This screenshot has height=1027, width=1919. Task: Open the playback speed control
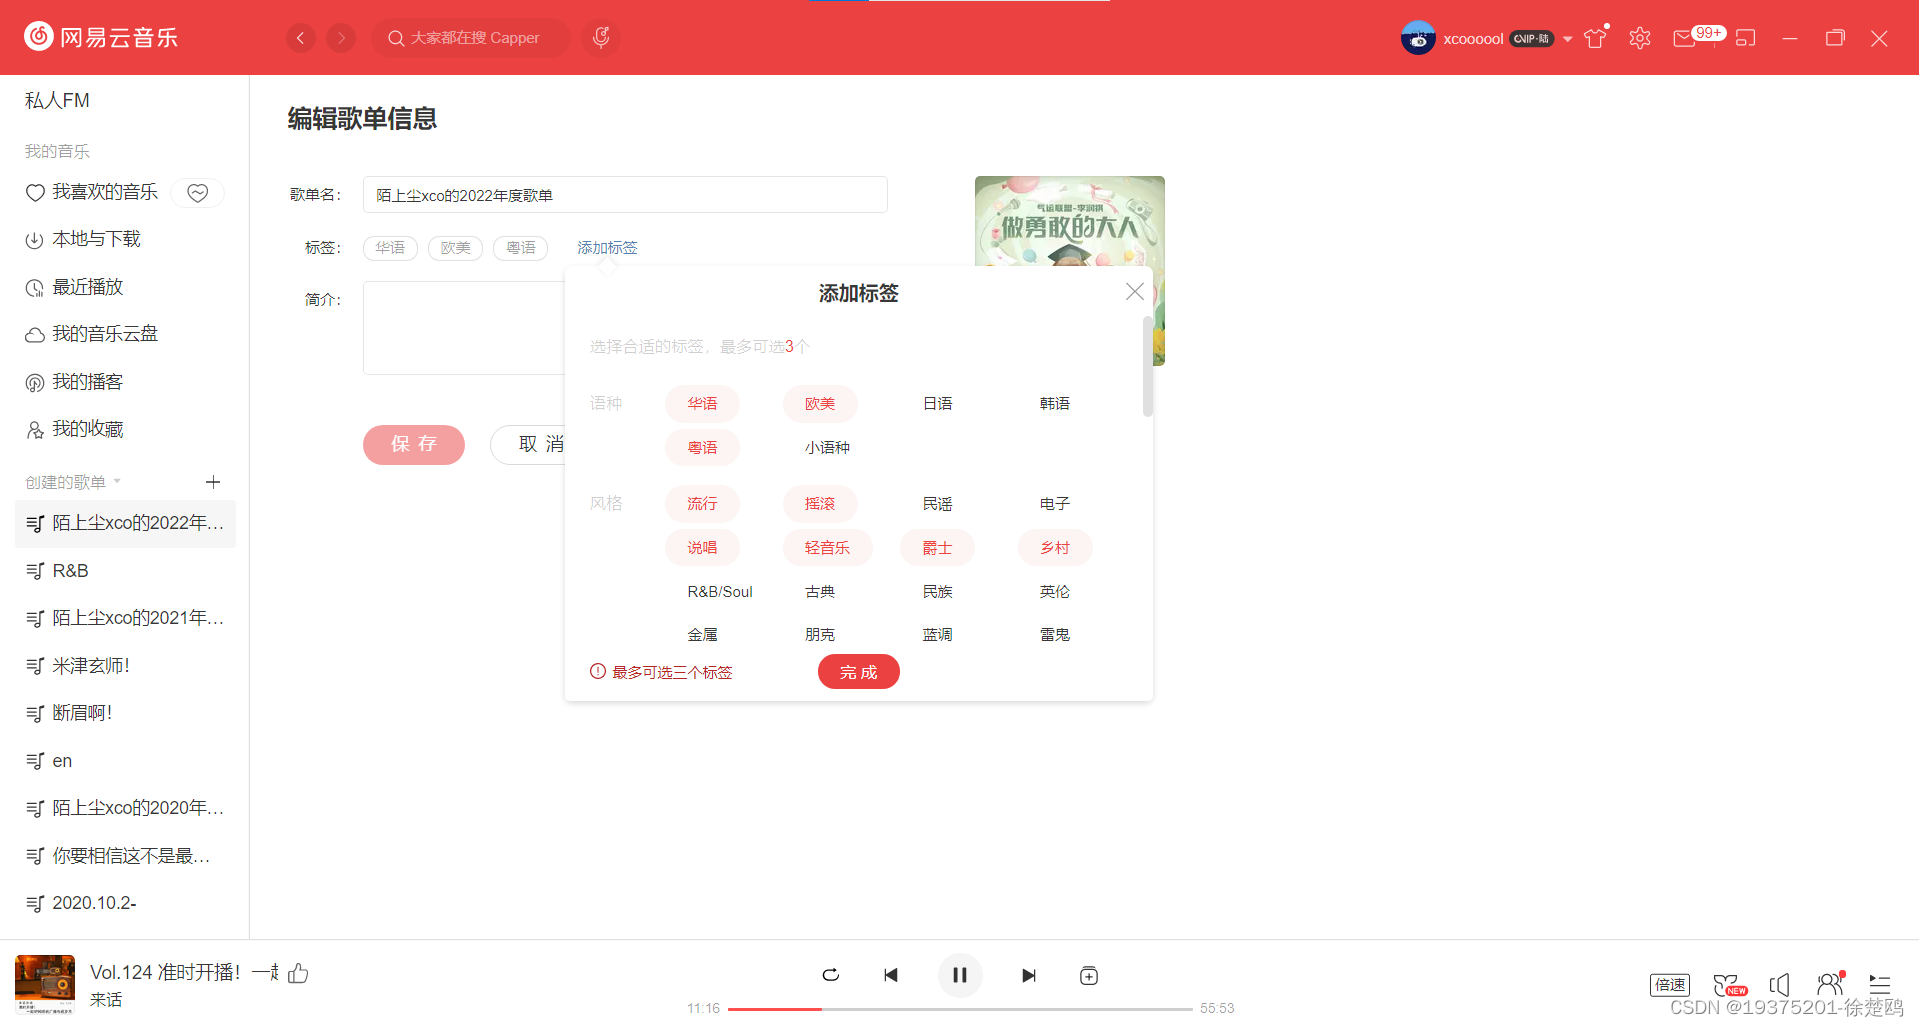tap(1670, 985)
